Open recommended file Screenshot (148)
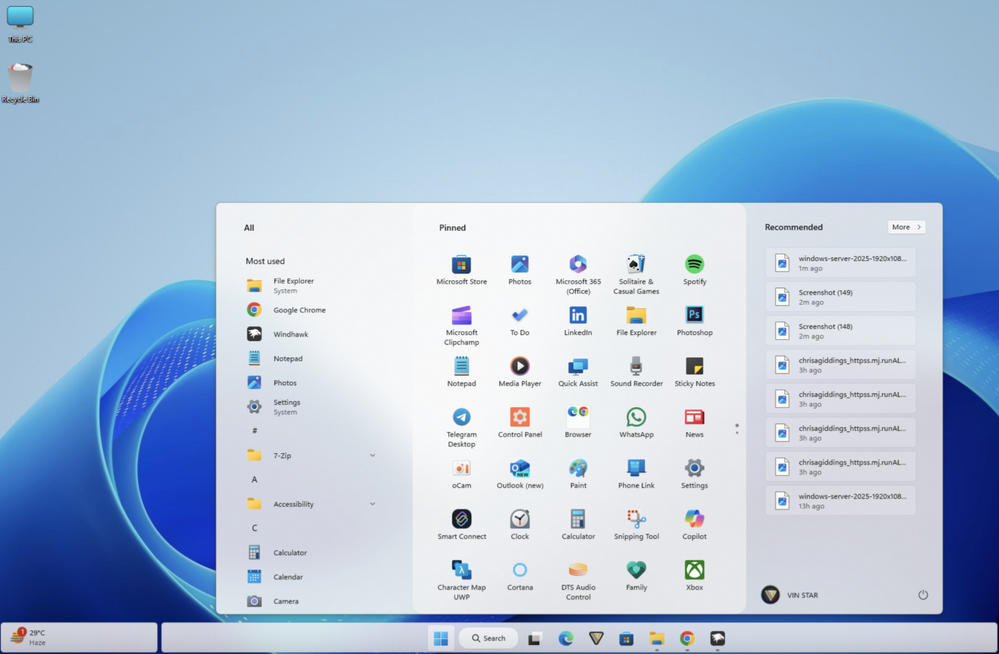 (x=840, y=330)
